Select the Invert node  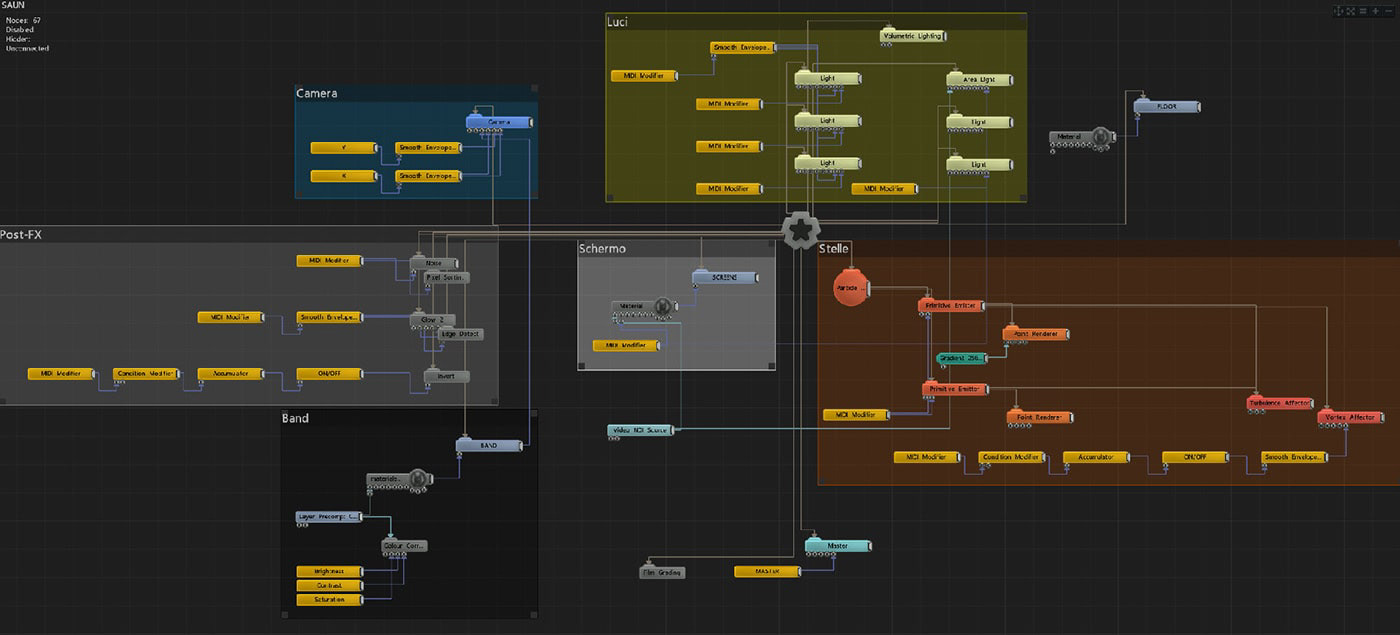point(446,376)
